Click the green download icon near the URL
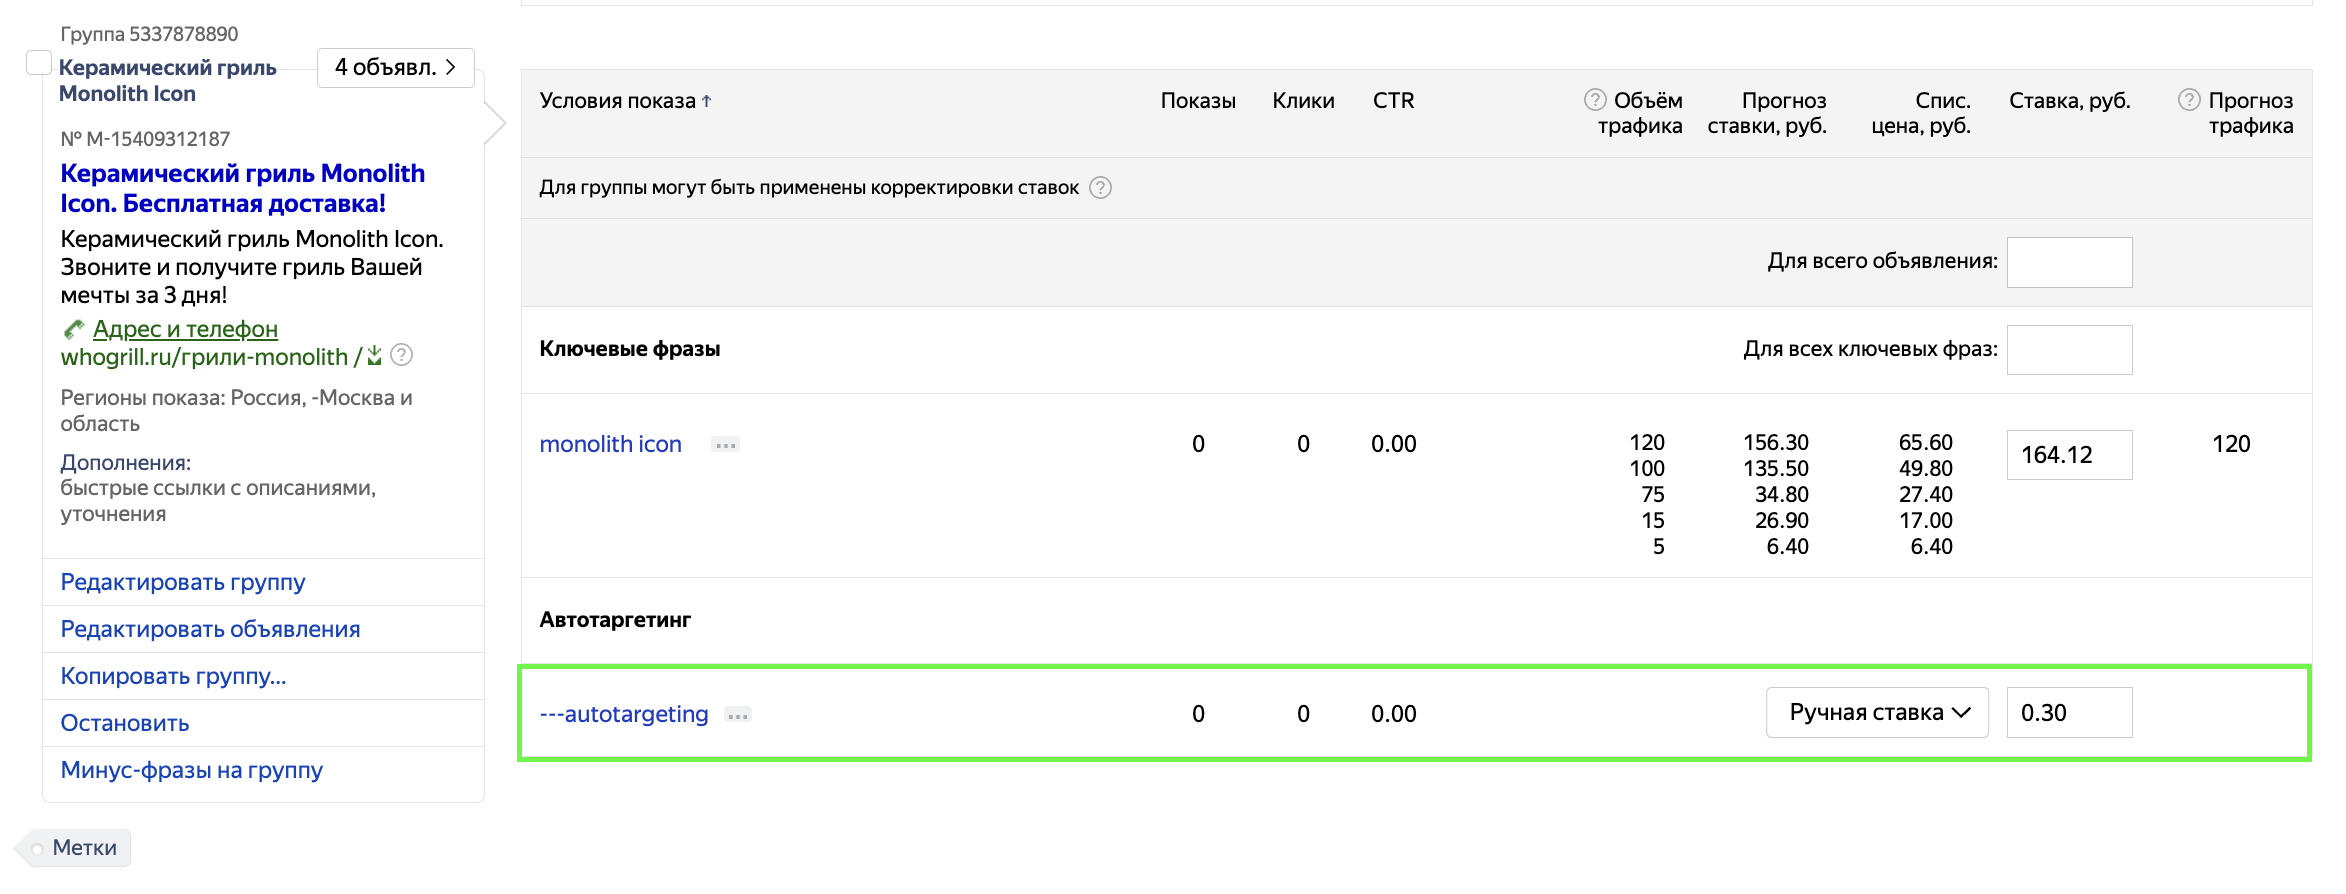Image resolution: width=2346 pixels, height=894 pixels. pyautogui.click(x=375, y=356)
